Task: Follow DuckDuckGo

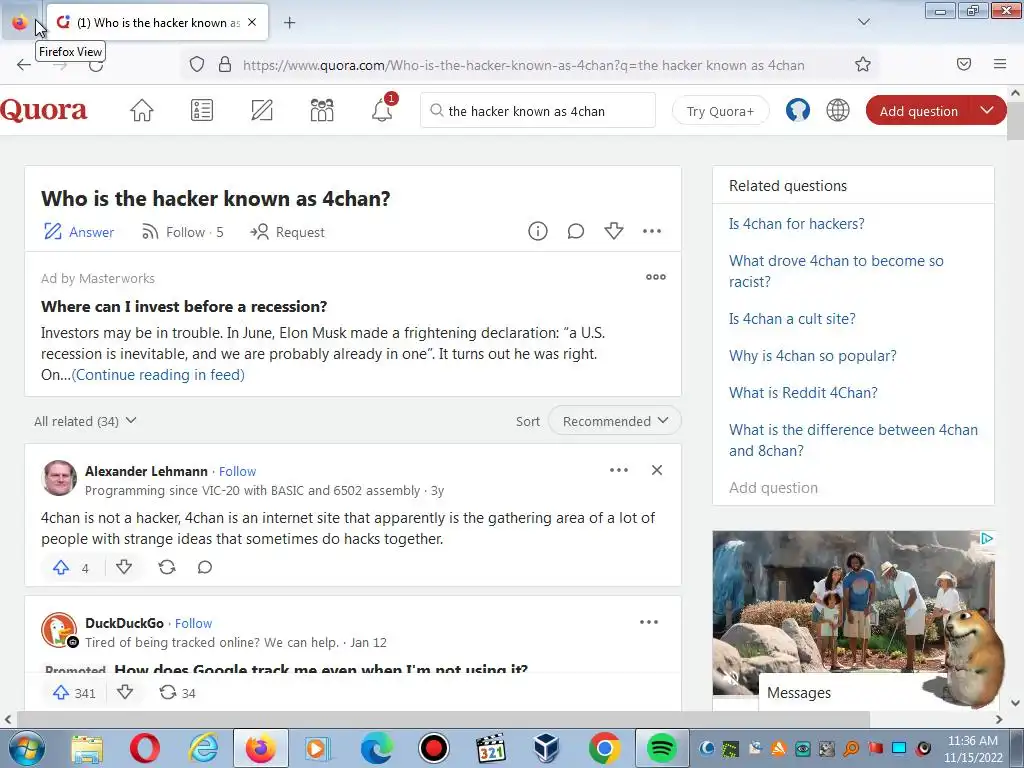Action: (193, 624)
